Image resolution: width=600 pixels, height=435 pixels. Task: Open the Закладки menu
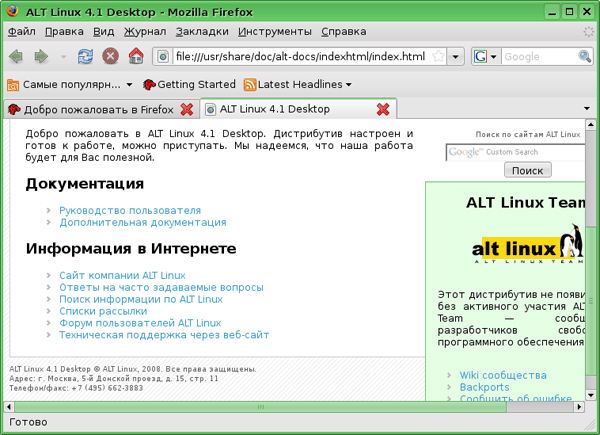click(202, 32)
